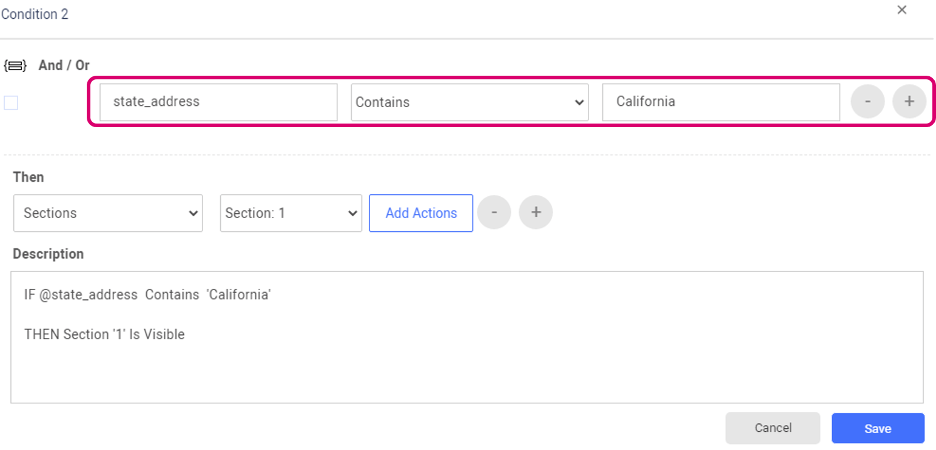
Task: Save the condition
Action: (x=877, y=428)
